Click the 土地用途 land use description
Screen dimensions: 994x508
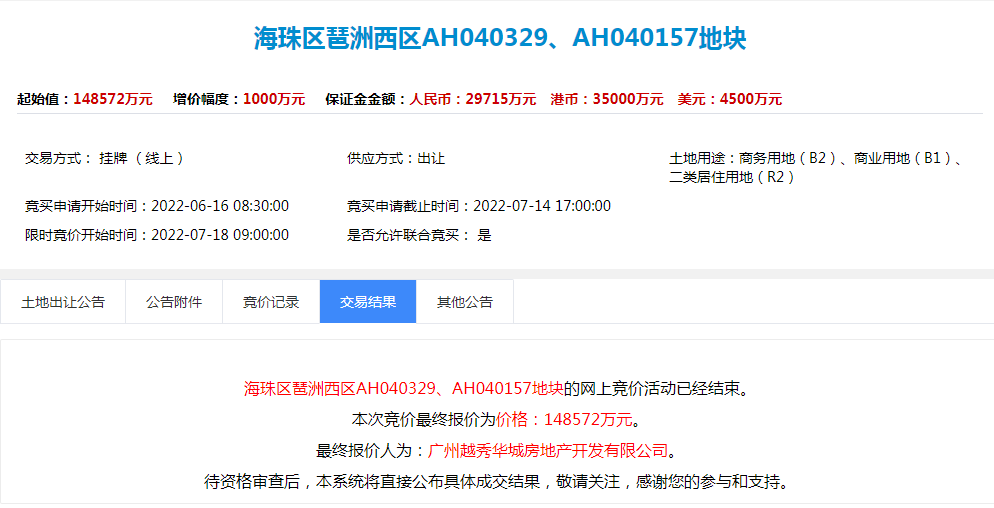pyautogui.click(x=816, y=167)
